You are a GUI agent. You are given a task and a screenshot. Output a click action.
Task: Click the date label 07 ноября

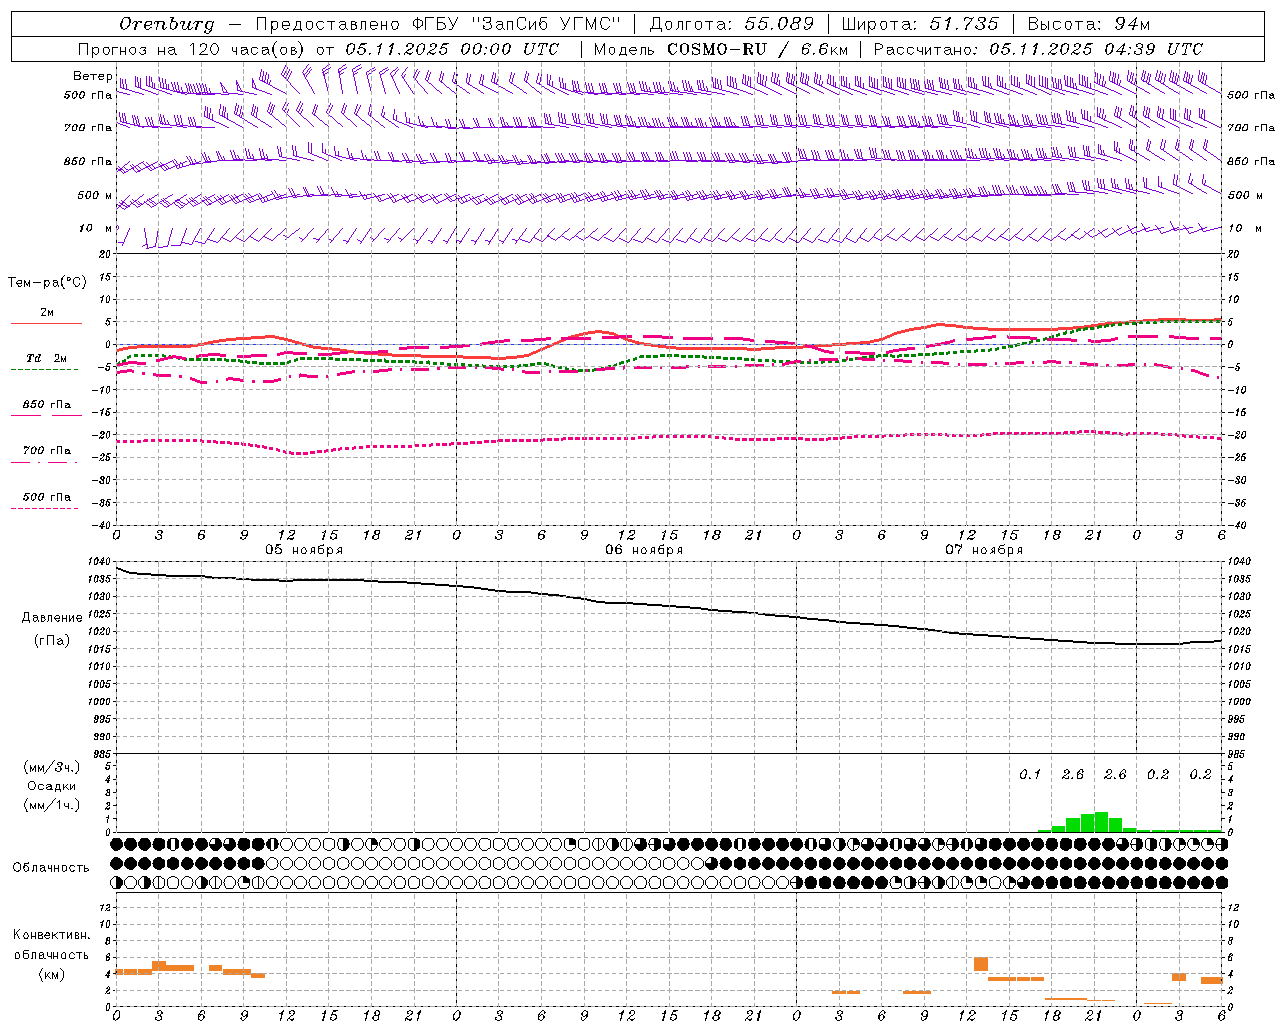coord(984,550)
